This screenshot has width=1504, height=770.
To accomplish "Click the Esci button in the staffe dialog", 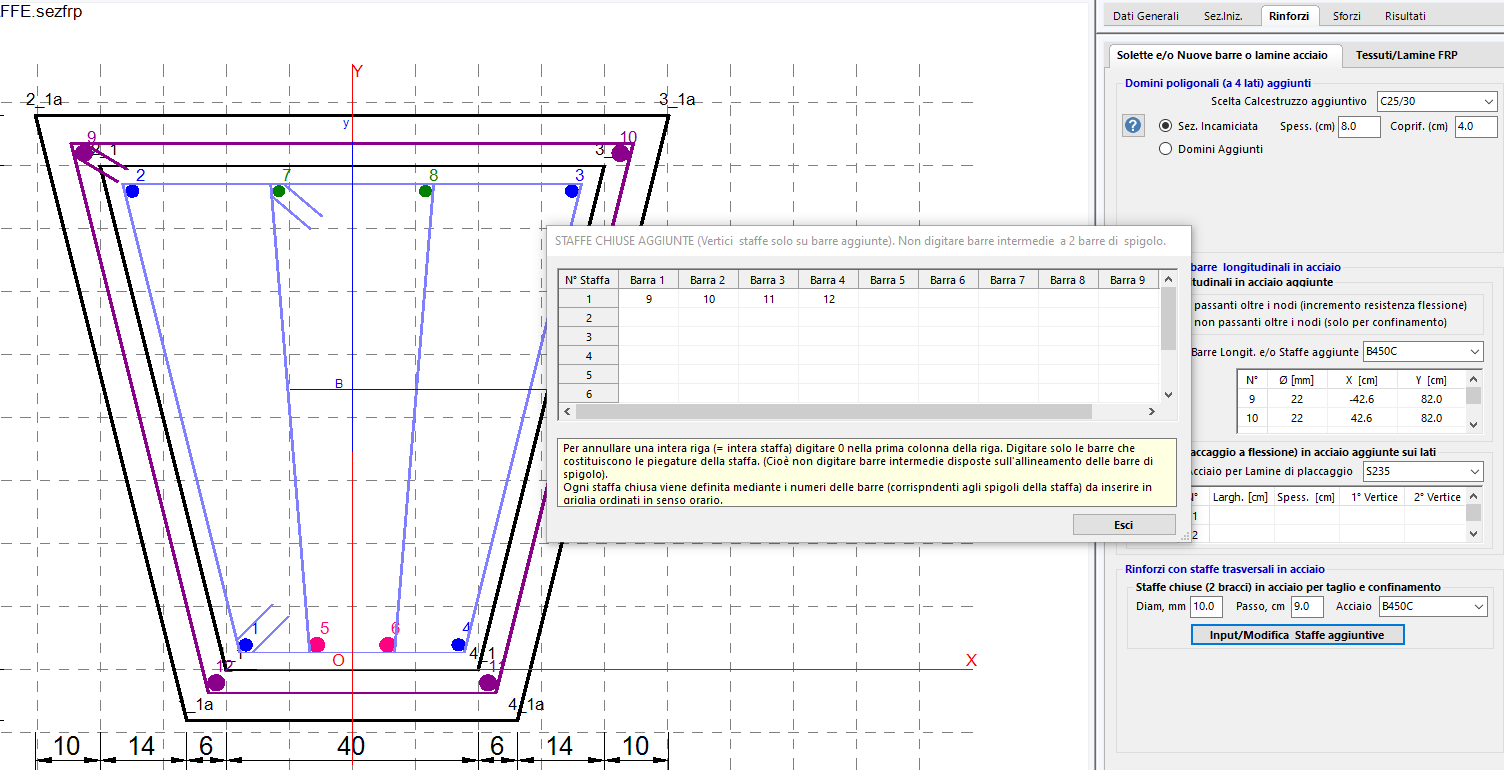I will [1123, 525].
